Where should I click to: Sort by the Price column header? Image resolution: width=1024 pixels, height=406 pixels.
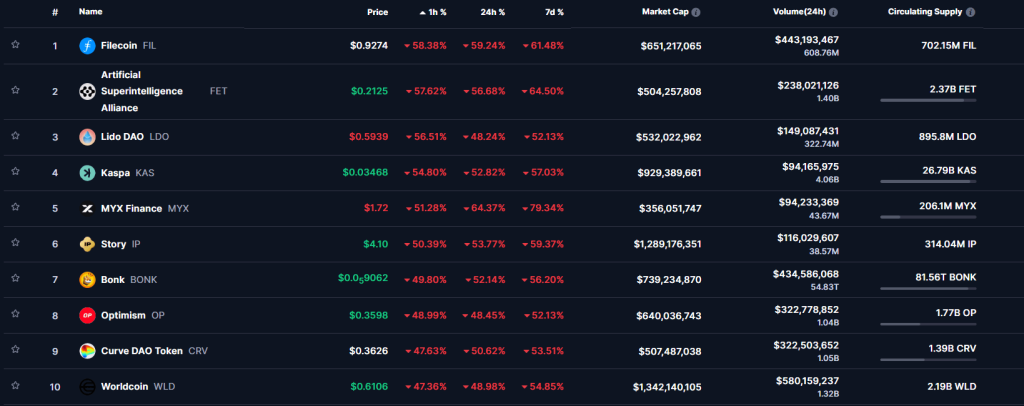[x=377, y=12]
